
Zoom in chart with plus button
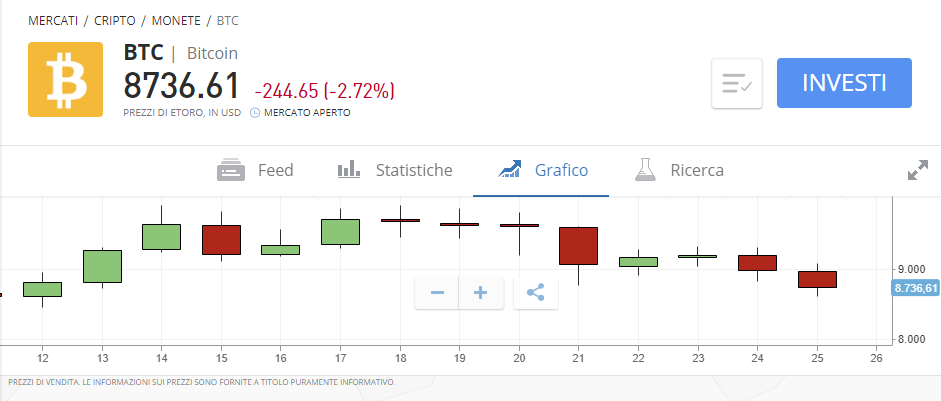coord(481,293)
